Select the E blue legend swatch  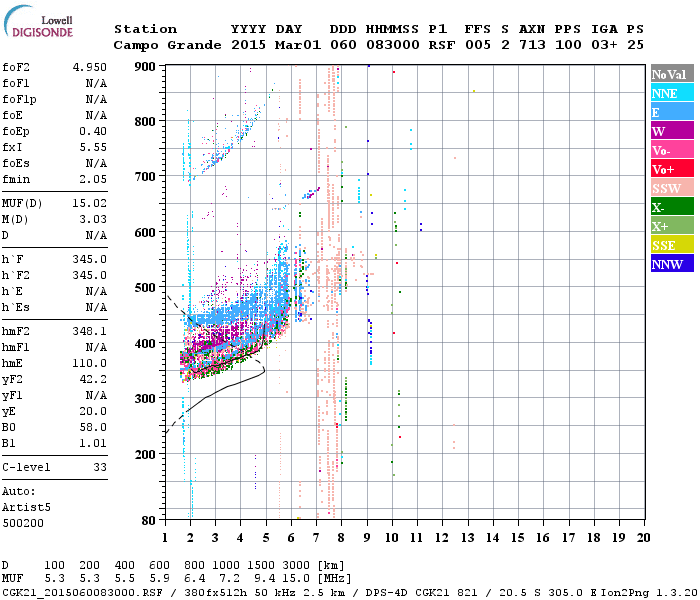672,112
